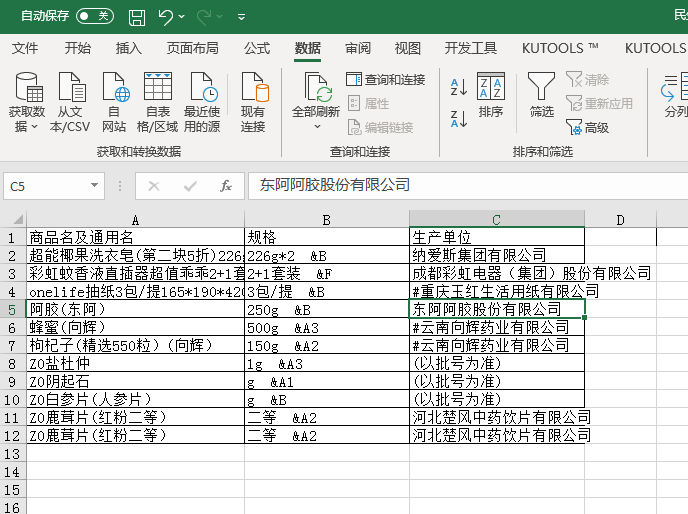This screenshot has width=688, height=514.
Task: Open the Redo history dropdown arrow
Action: 220,17
